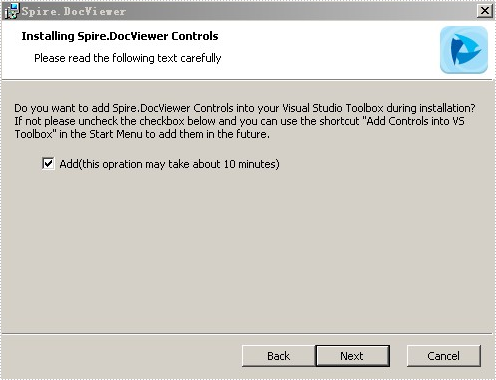Click the blue Spire logo image

tap(464, 50)
